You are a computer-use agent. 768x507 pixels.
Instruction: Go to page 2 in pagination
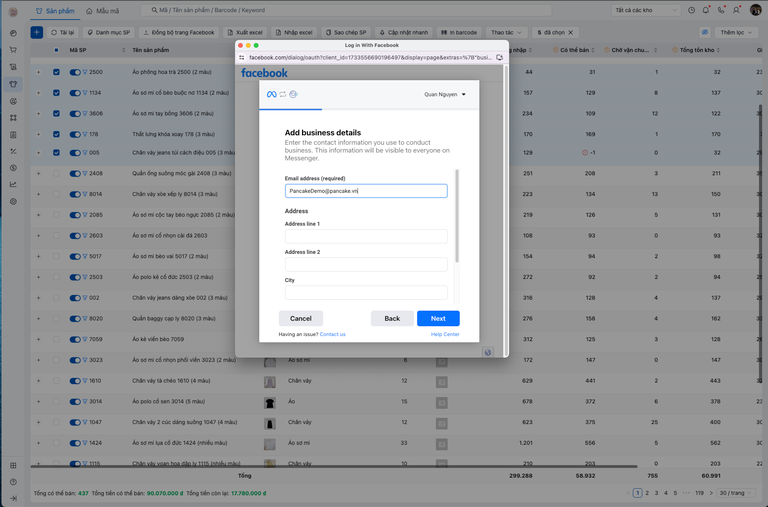point(649,493)
